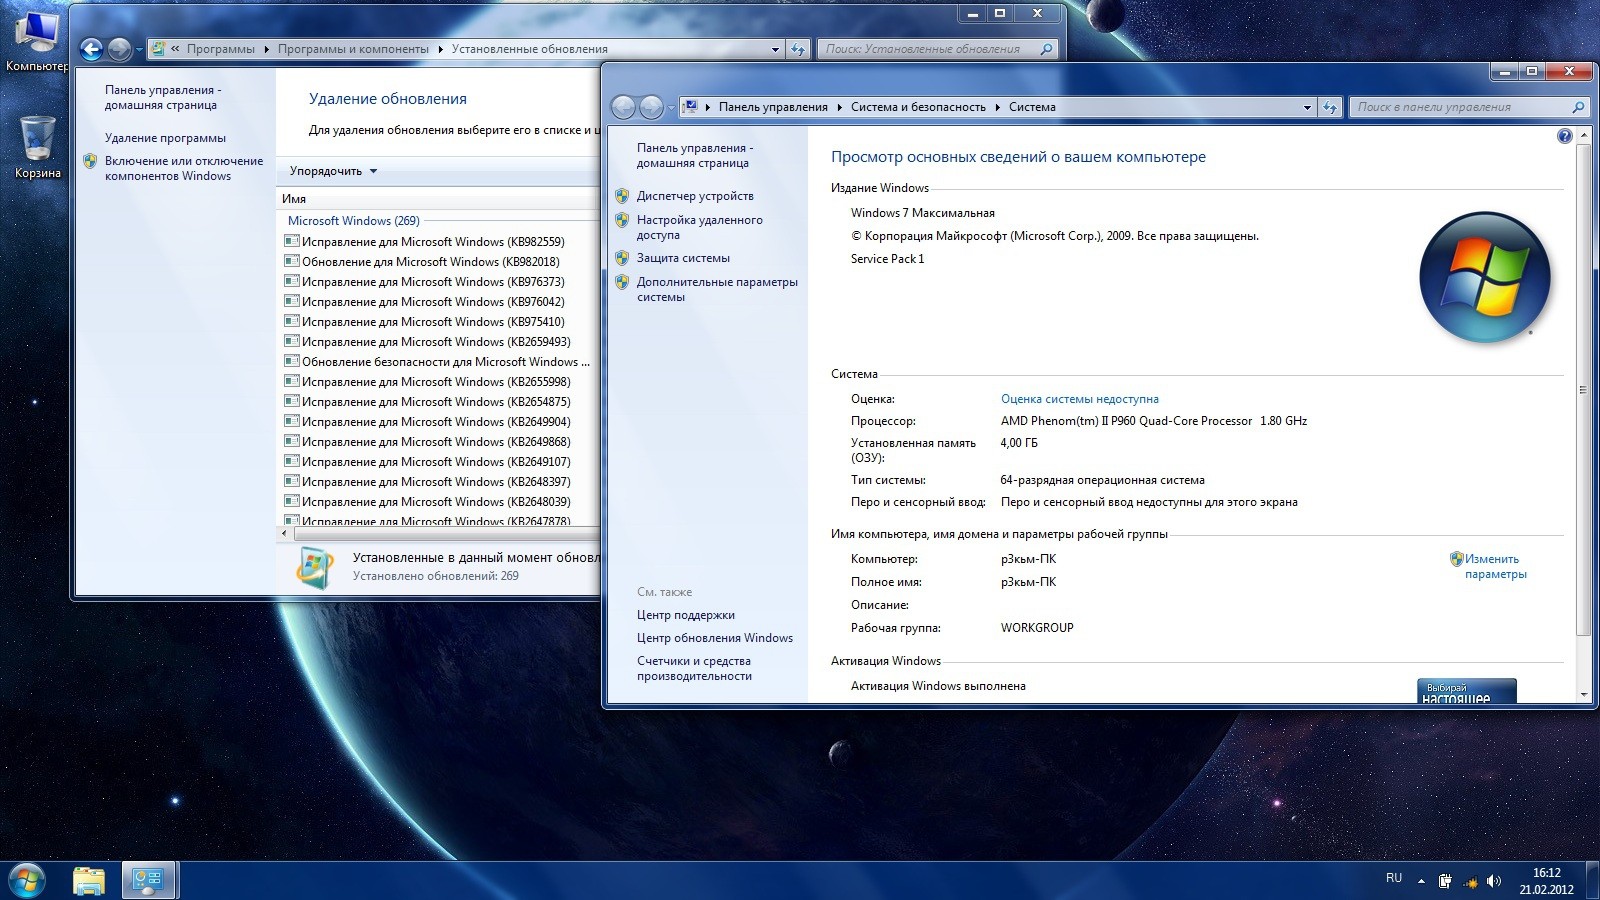Open Диспетчер устройств link
This screenshot has height=900, width=1600.
pos(695,196)
